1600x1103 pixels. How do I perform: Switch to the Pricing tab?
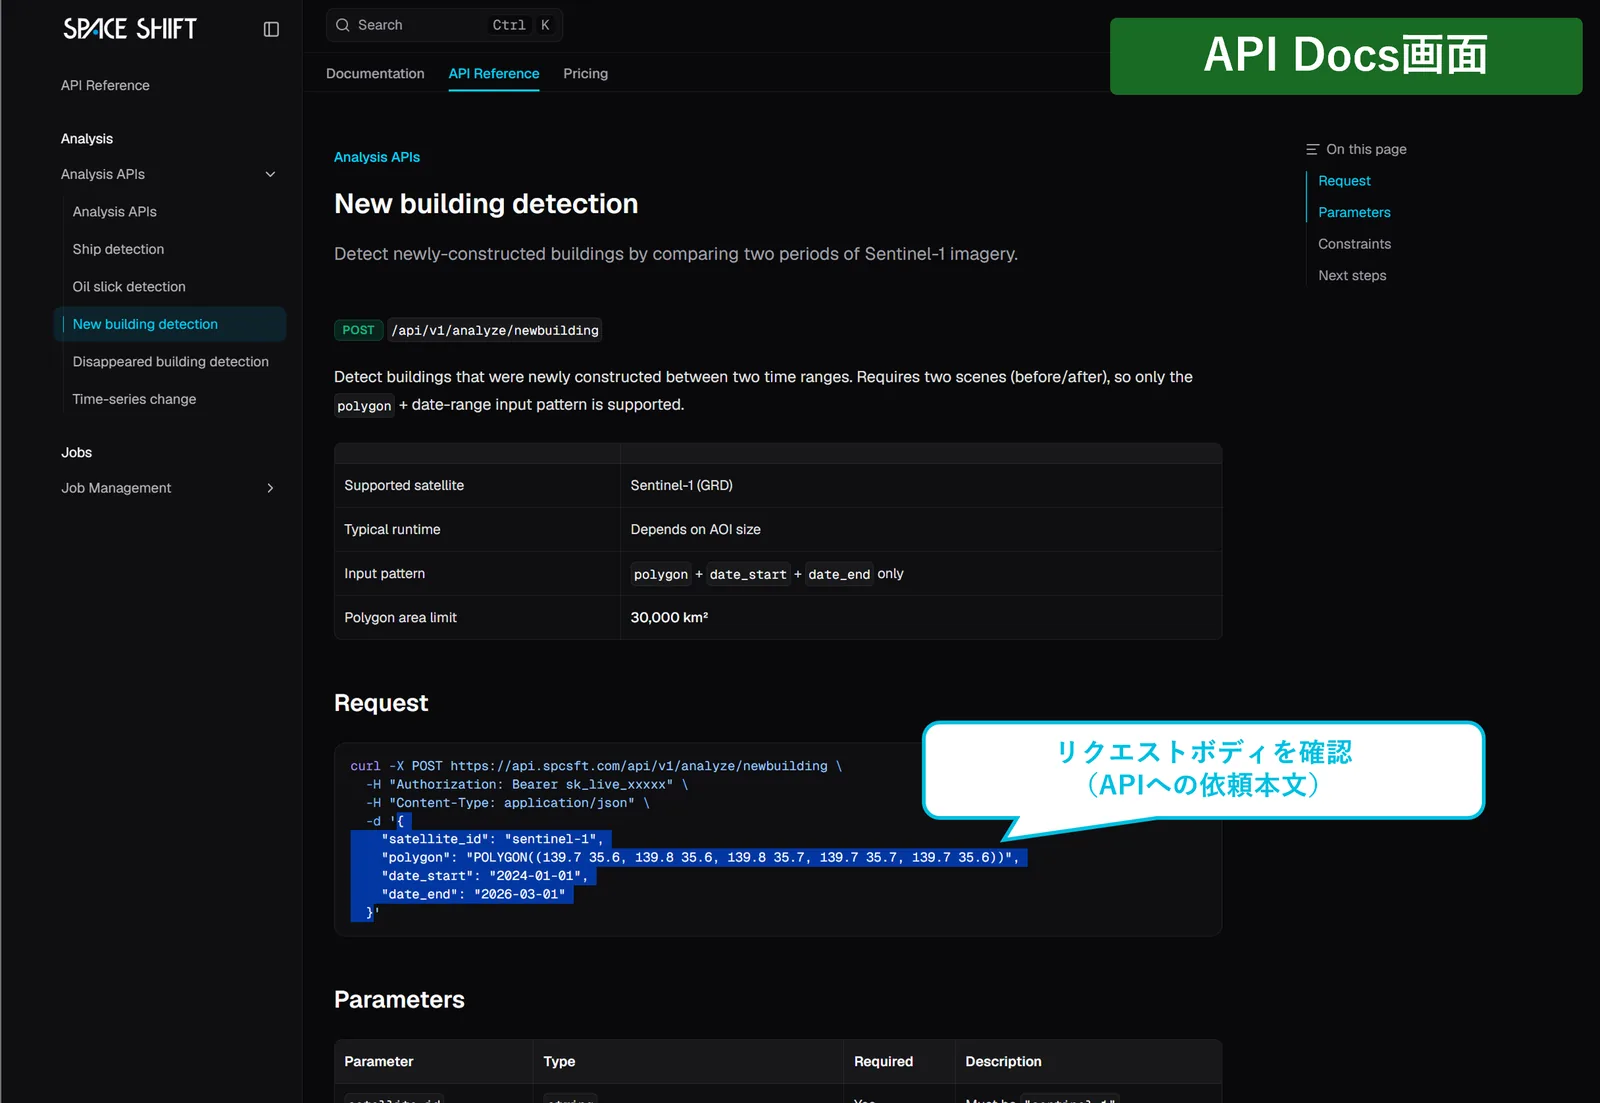coord(585,74)
